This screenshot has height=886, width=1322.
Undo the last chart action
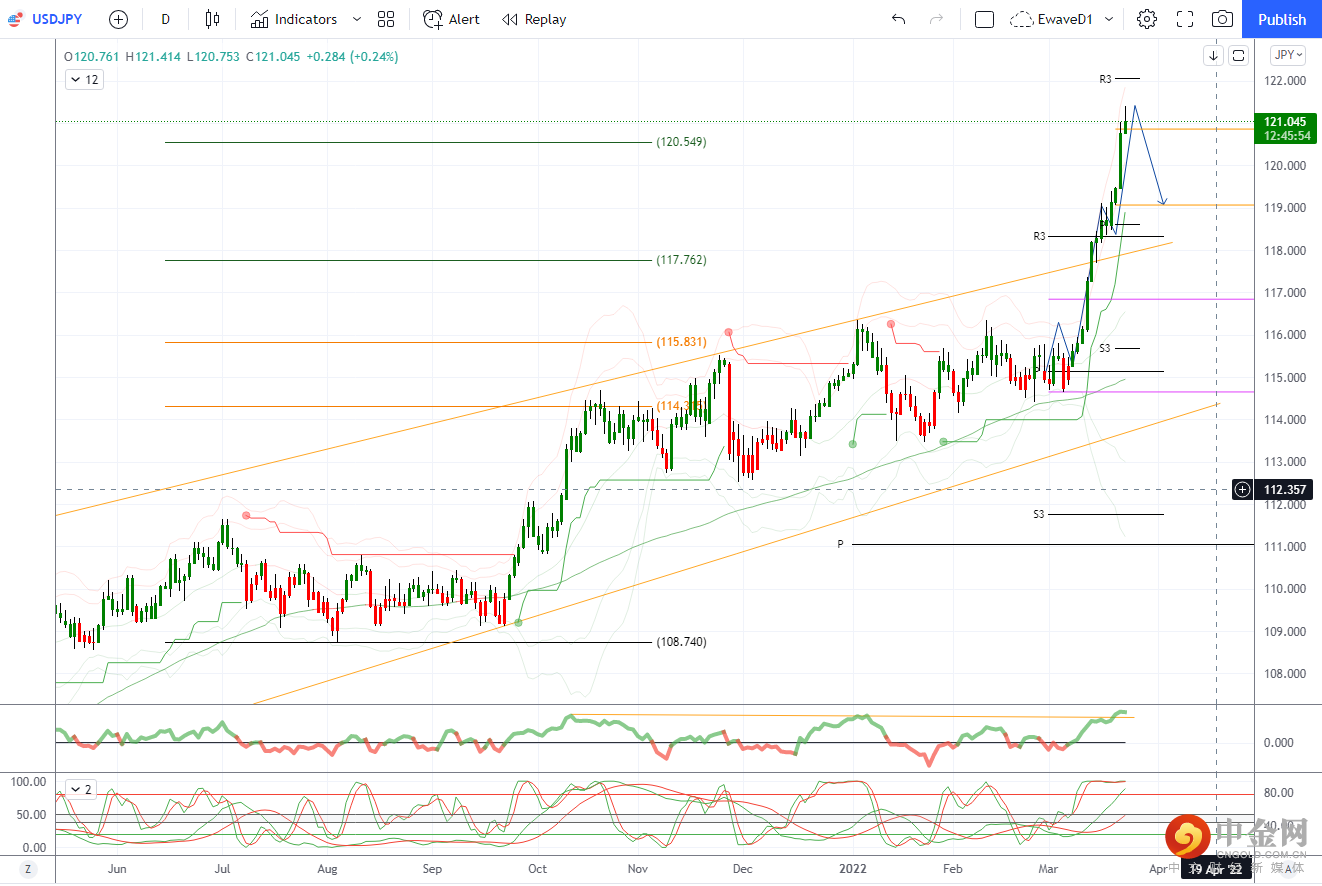pyautogui.click(x=898, y=19)
